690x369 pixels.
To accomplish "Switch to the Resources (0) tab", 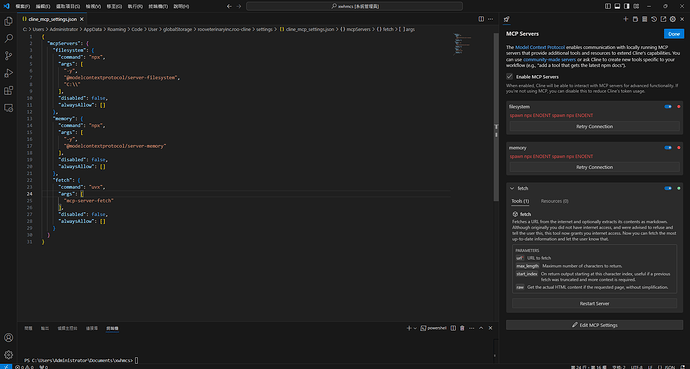I will pyautogui.click(x=554, y=201).
